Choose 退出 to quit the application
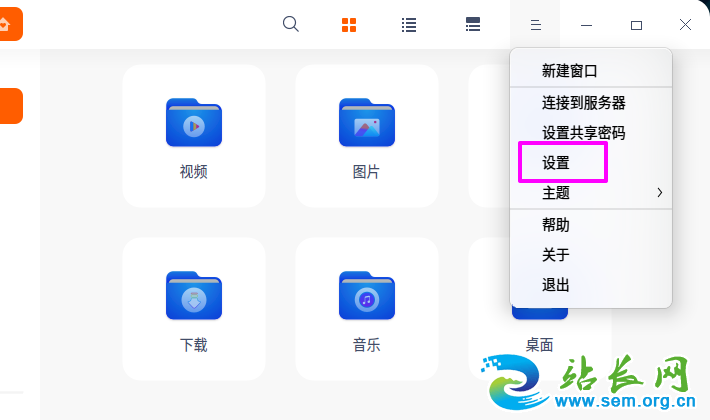The width and height of the screenshot is (710, 420). [556, 285]
